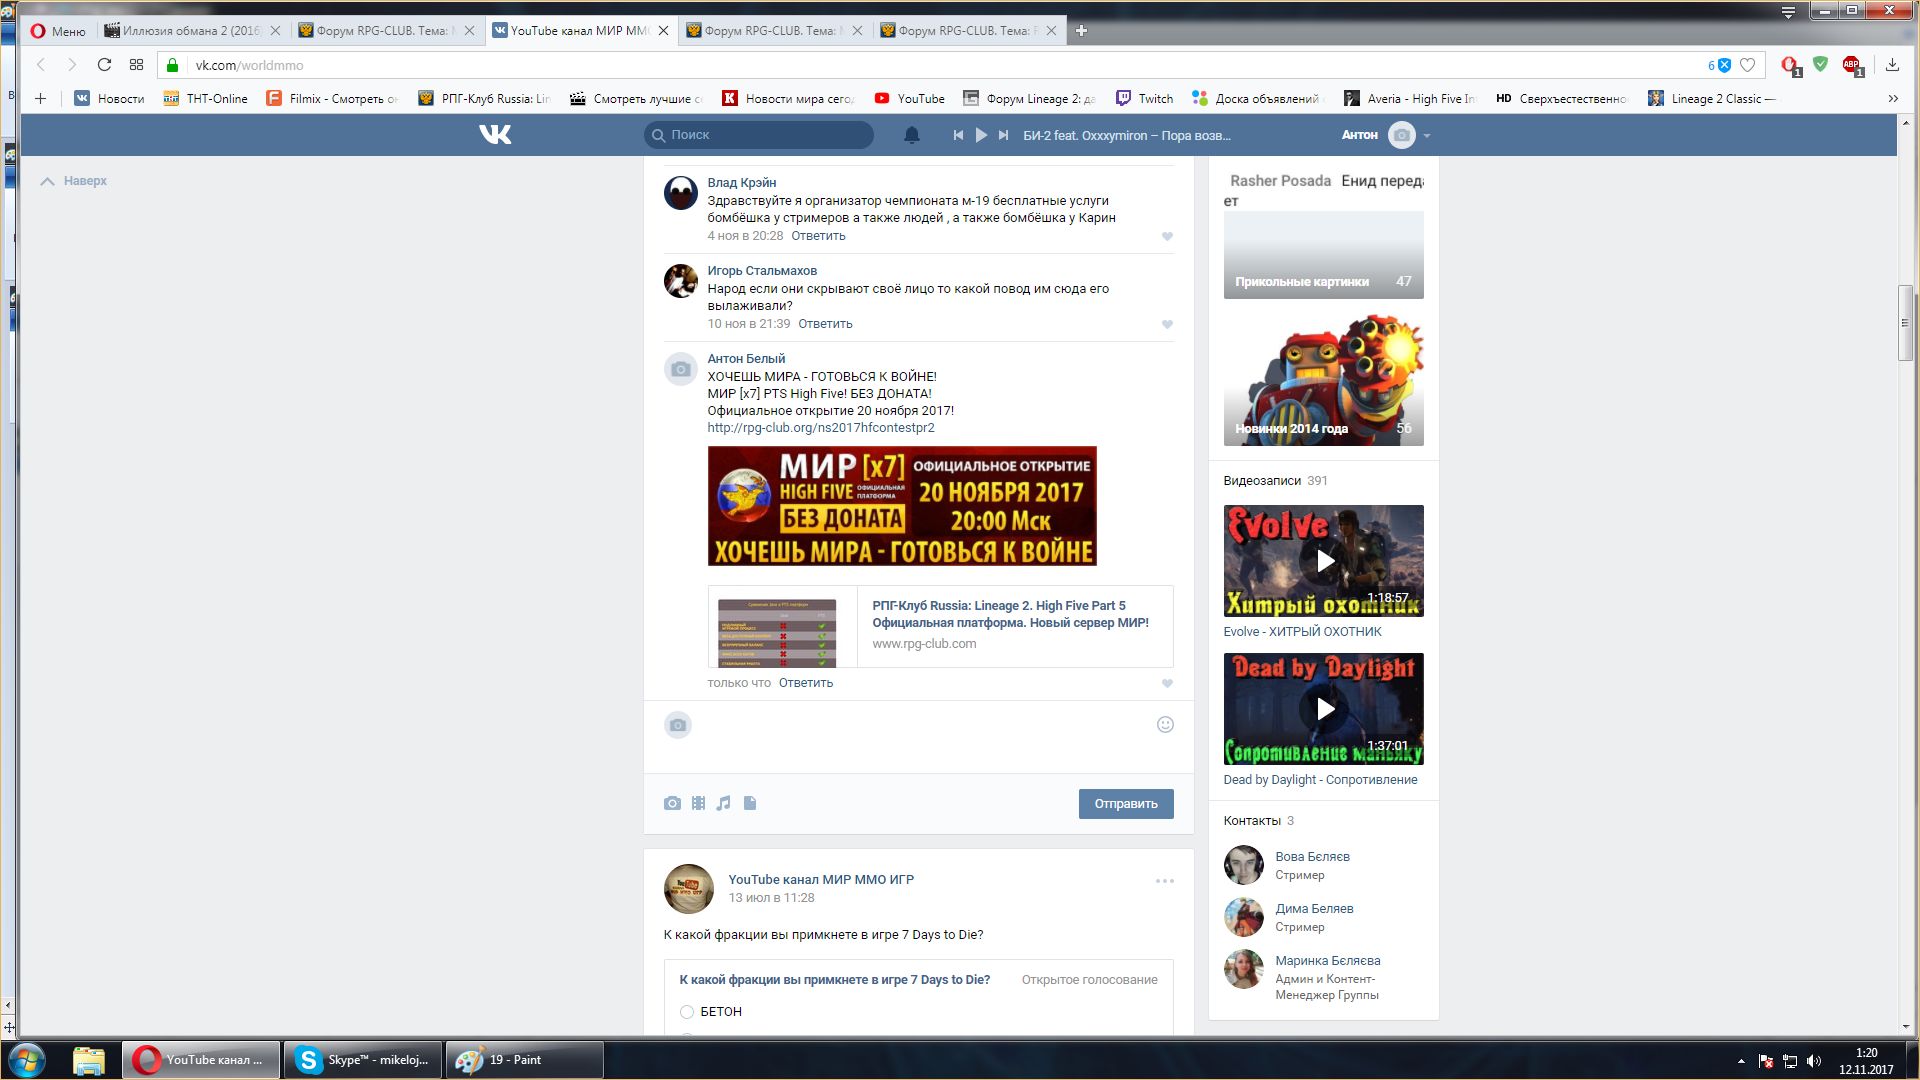Open rpg-club.org contest link
Viewport: 1920px width, 1080px height.
click(x=821, y=428)
